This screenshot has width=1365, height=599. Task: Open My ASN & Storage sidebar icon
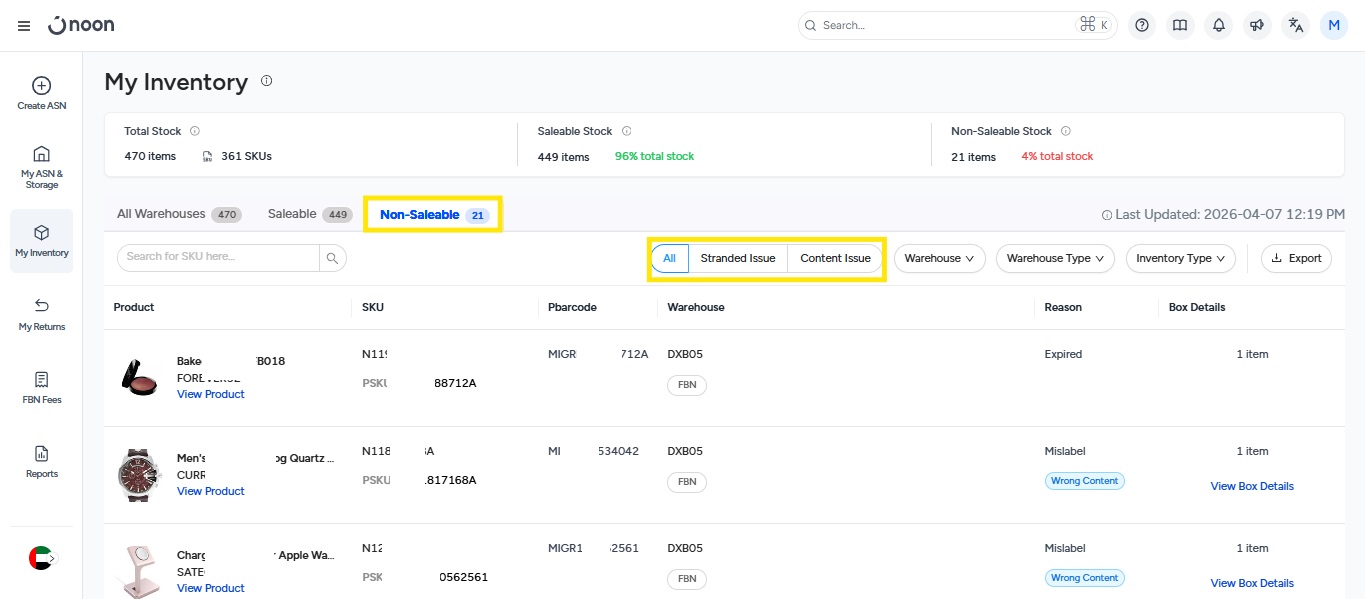point(42,154)
